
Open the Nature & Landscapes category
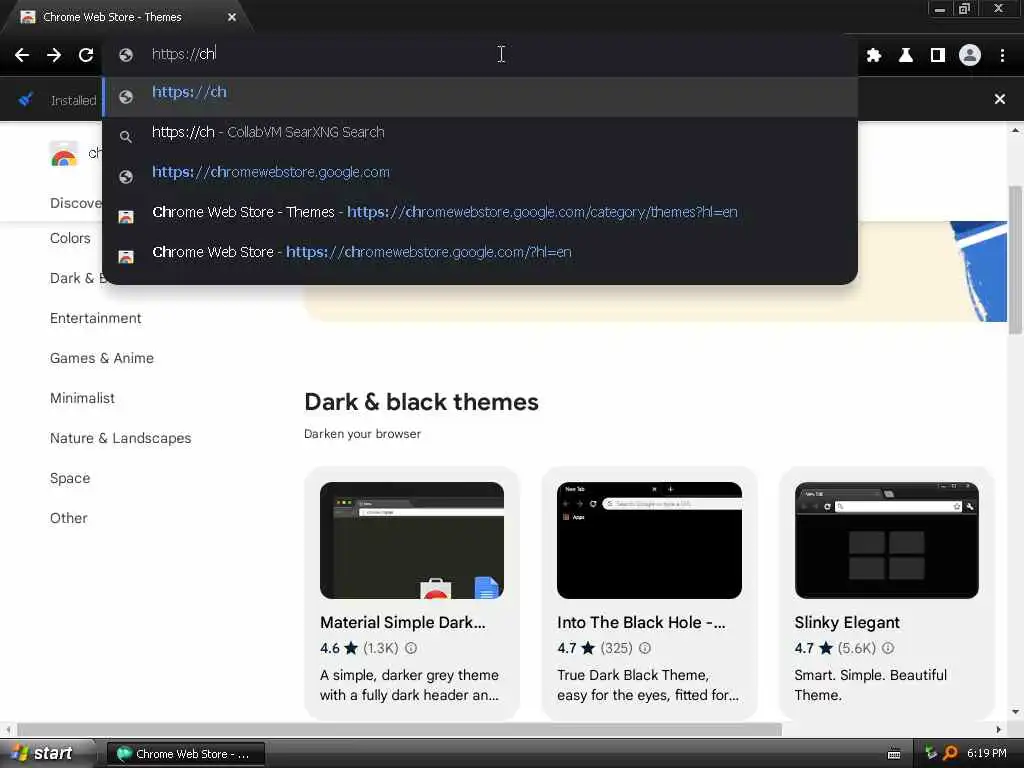(x=121, y=438)
